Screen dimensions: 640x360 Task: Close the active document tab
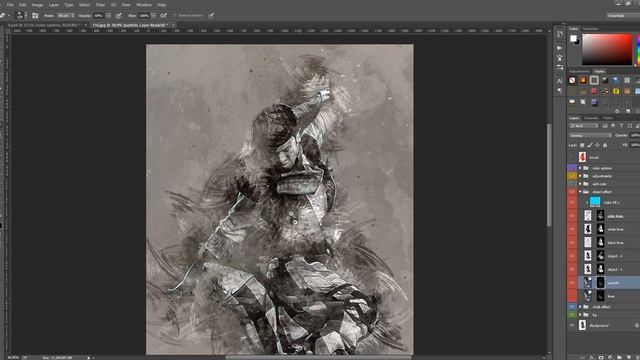coord(173,25)
